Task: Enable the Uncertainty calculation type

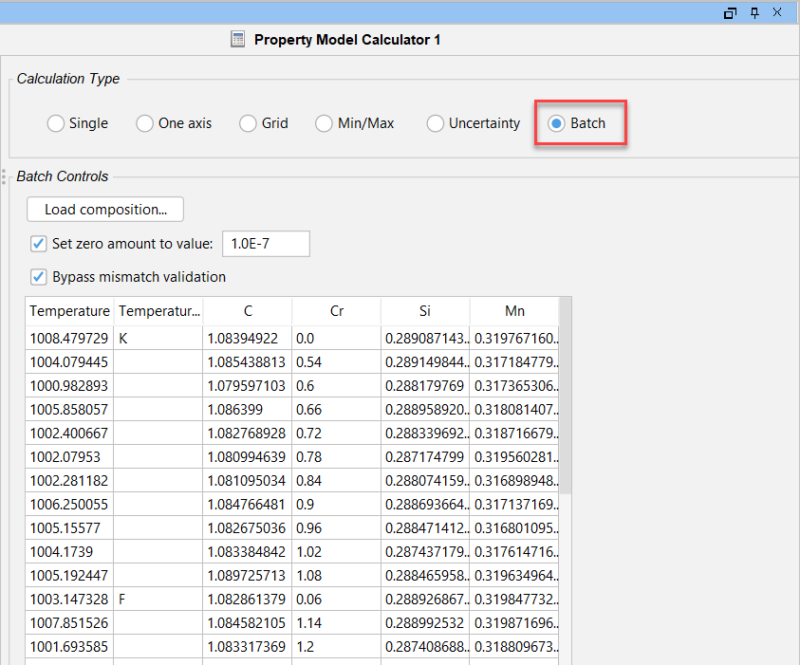Action: 435,123
